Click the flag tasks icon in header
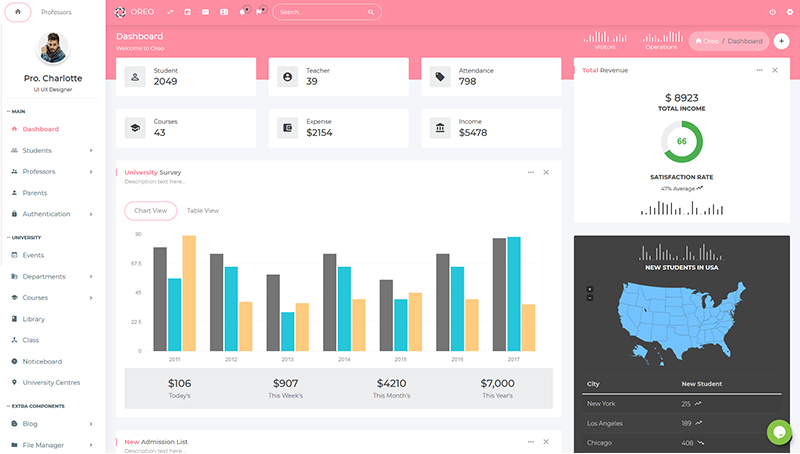The image size is (800, 454). point(260,12)
